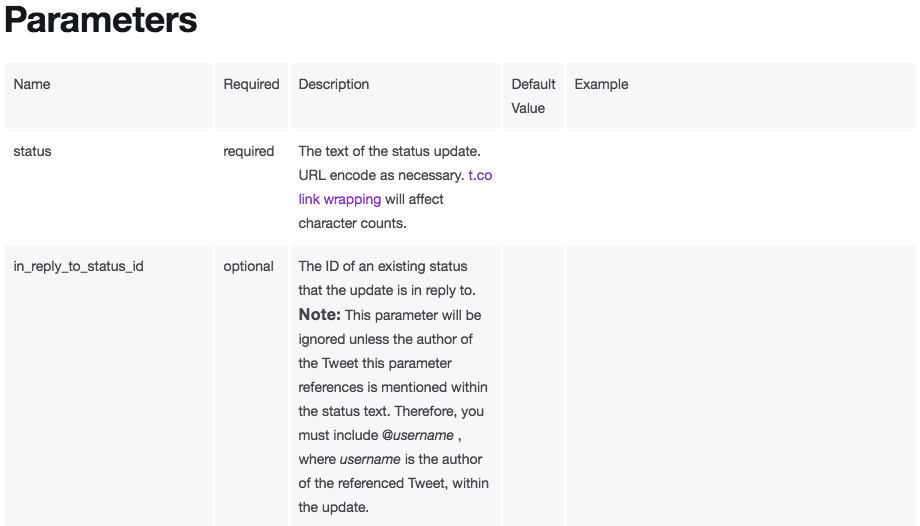This screenshot has height=526, width=920.
Task: Click "The text of the status update" sentence
Action: click(x=389, y=152)
